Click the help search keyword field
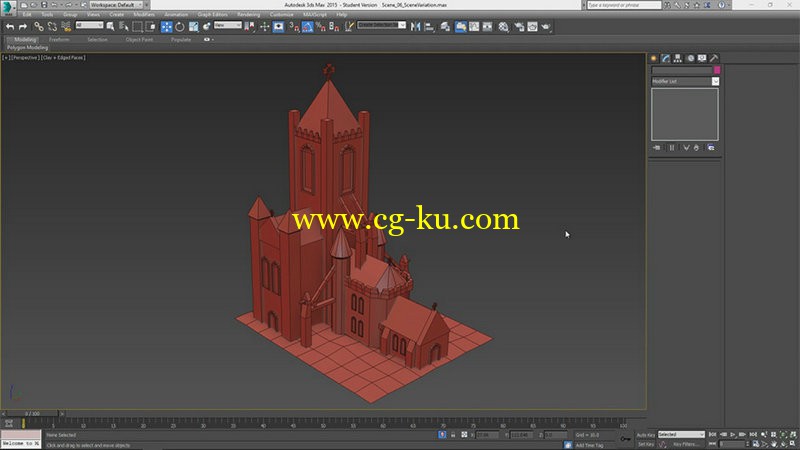 (x=623, y=5)
